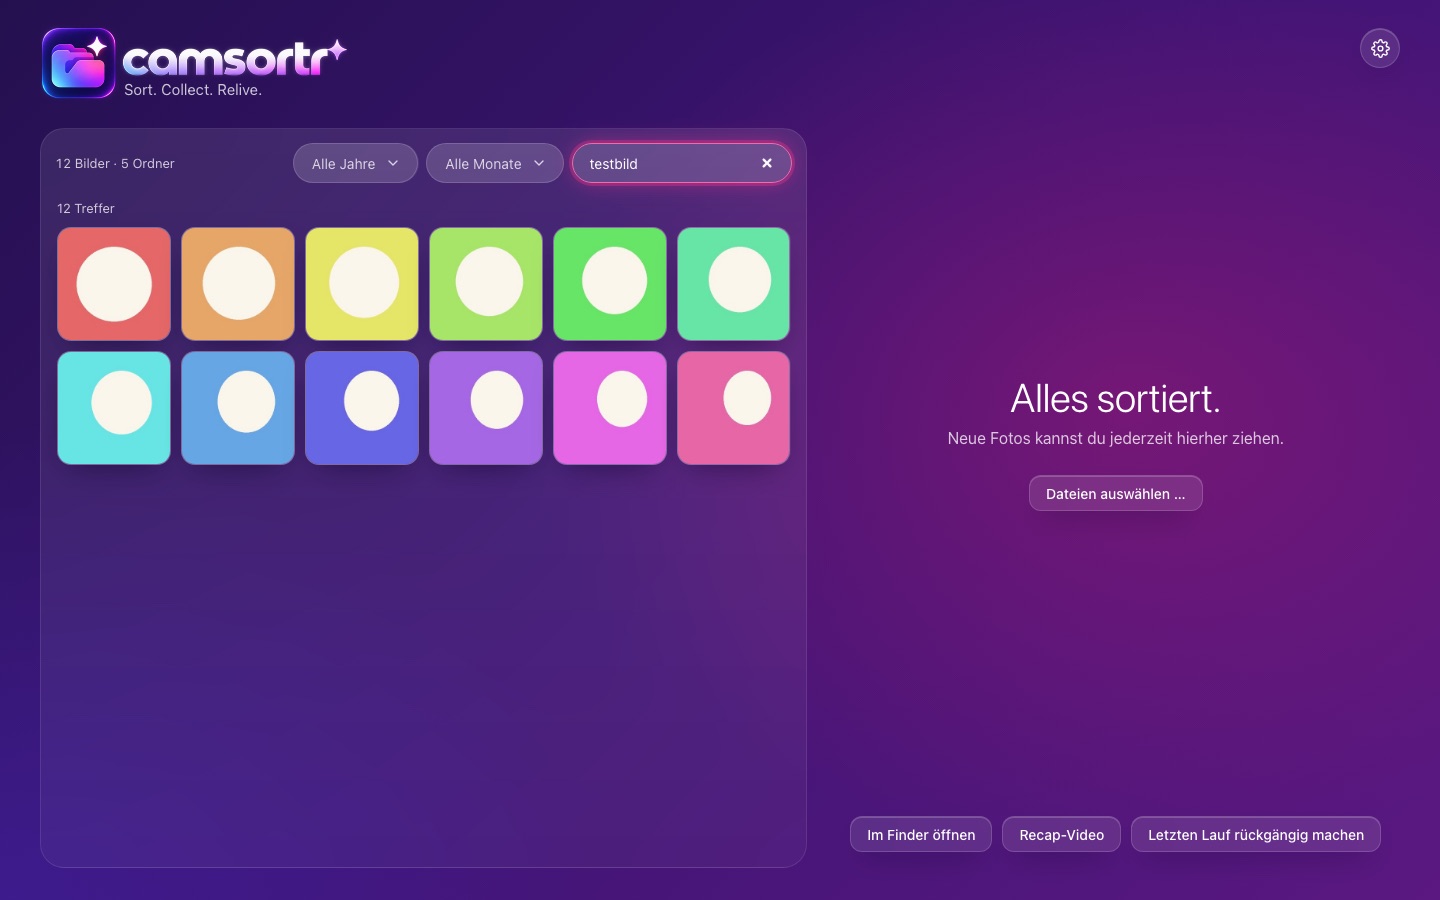1440x900 pixels.
Task: Click the 'Alles sortiert.' heading
Action: (1116, 398)
